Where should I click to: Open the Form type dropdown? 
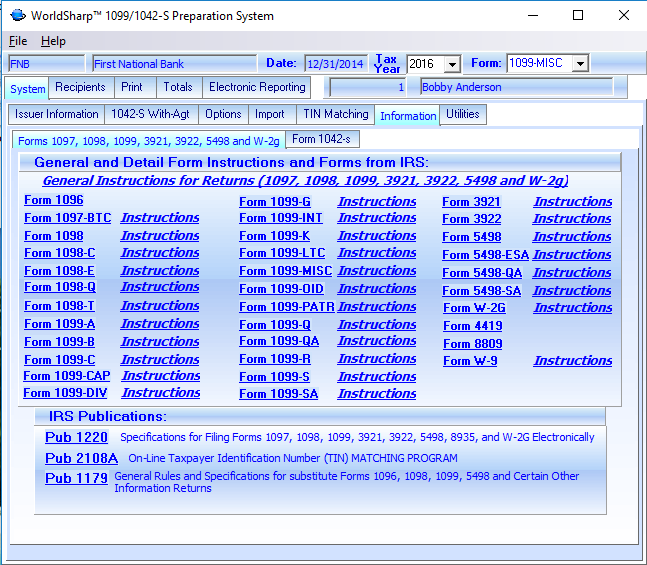(579, 64)
